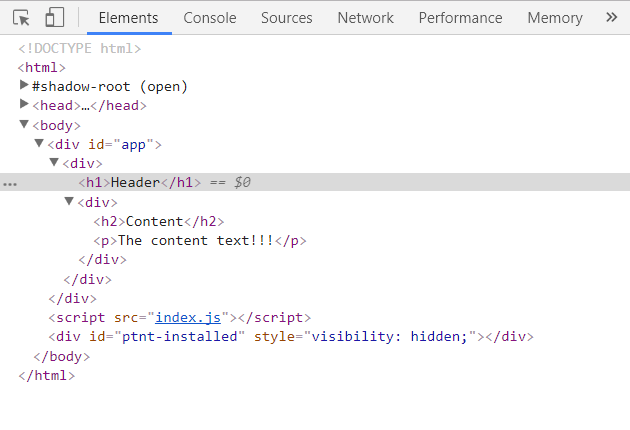This screenshot has width=630, height=430.
Task: Expand the #shadow-root (open) node
Action: pyautogui.click(x=24, y=85)
